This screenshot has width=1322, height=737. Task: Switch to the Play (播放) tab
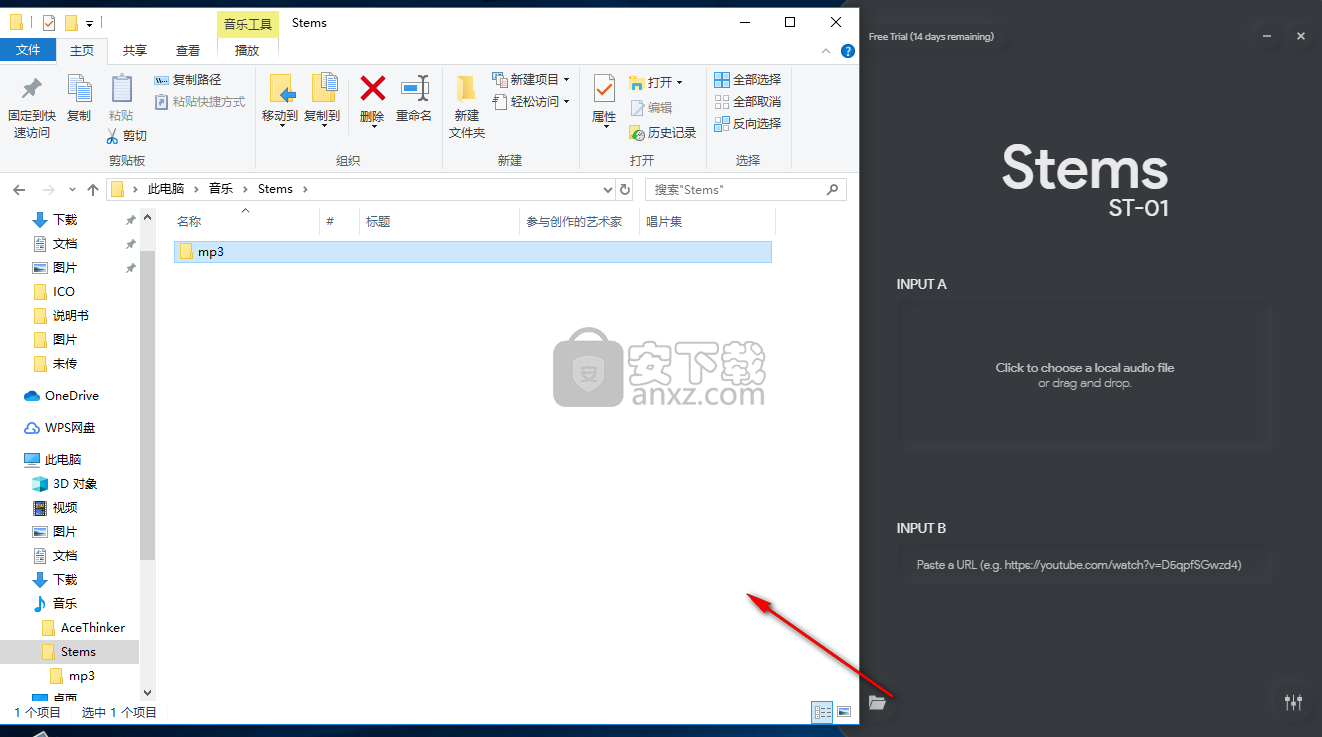tap(247, 51)
